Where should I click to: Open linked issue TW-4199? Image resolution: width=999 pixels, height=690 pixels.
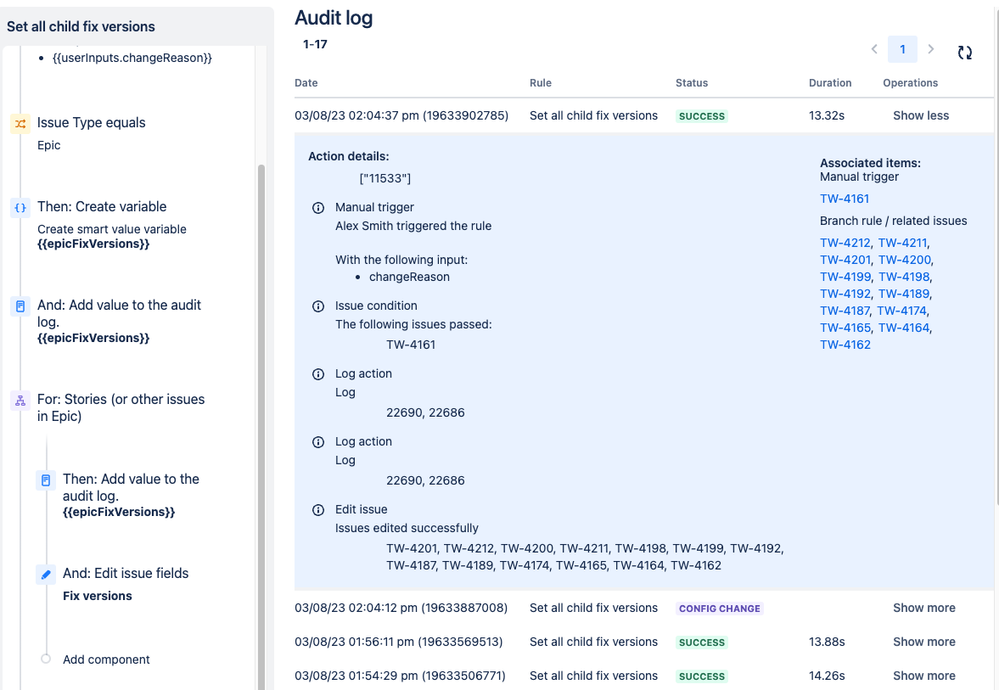point(845,277)
